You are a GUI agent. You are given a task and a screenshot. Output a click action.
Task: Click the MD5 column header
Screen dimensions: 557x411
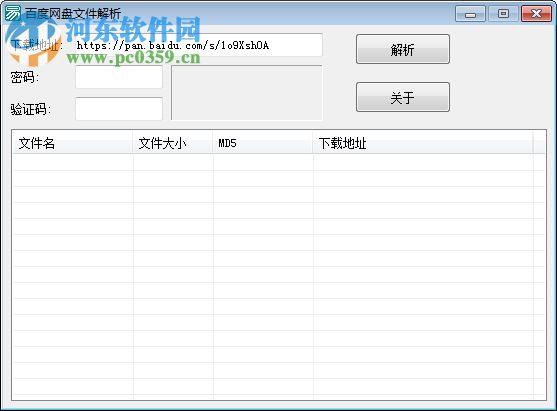pyautogui.click(x=263, y=143)
